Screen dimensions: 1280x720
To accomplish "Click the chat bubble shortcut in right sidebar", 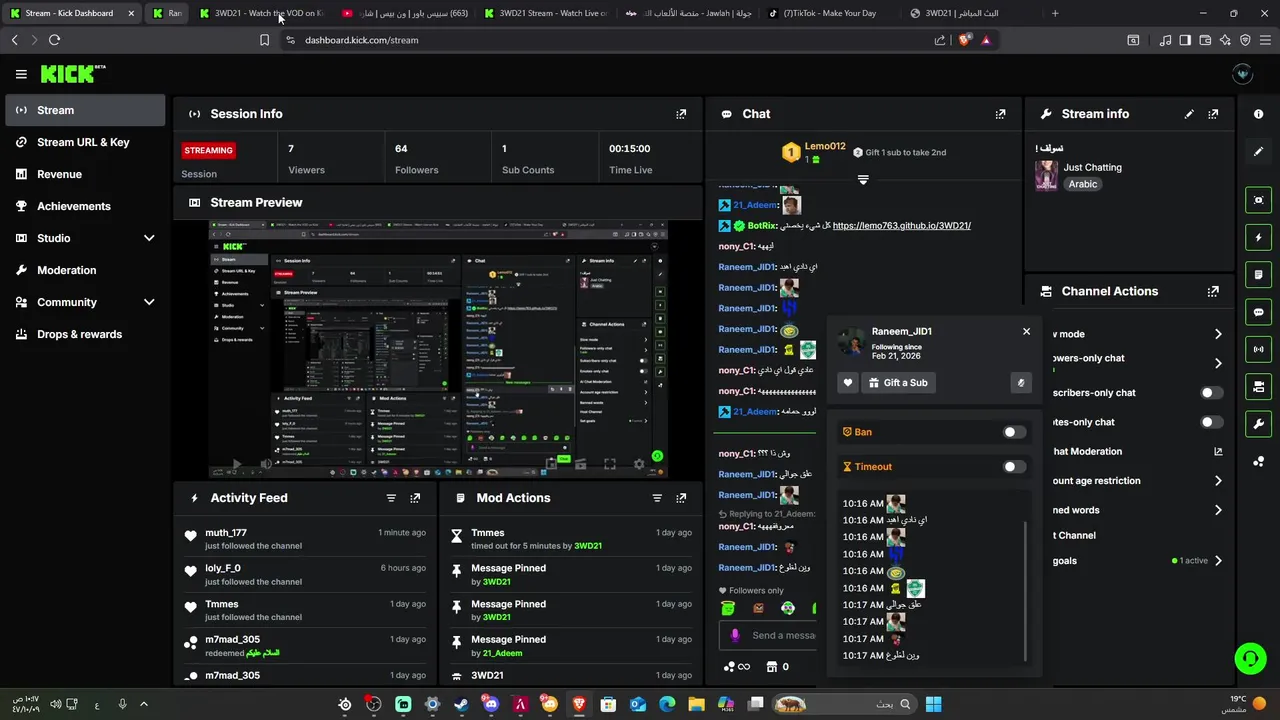I will point(1258,312).
